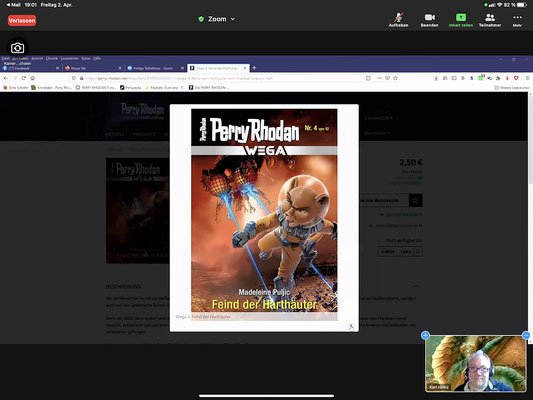Click the lightbox close icon at bottom right
This screenshot has height=400, width=533.
[351, 327]
